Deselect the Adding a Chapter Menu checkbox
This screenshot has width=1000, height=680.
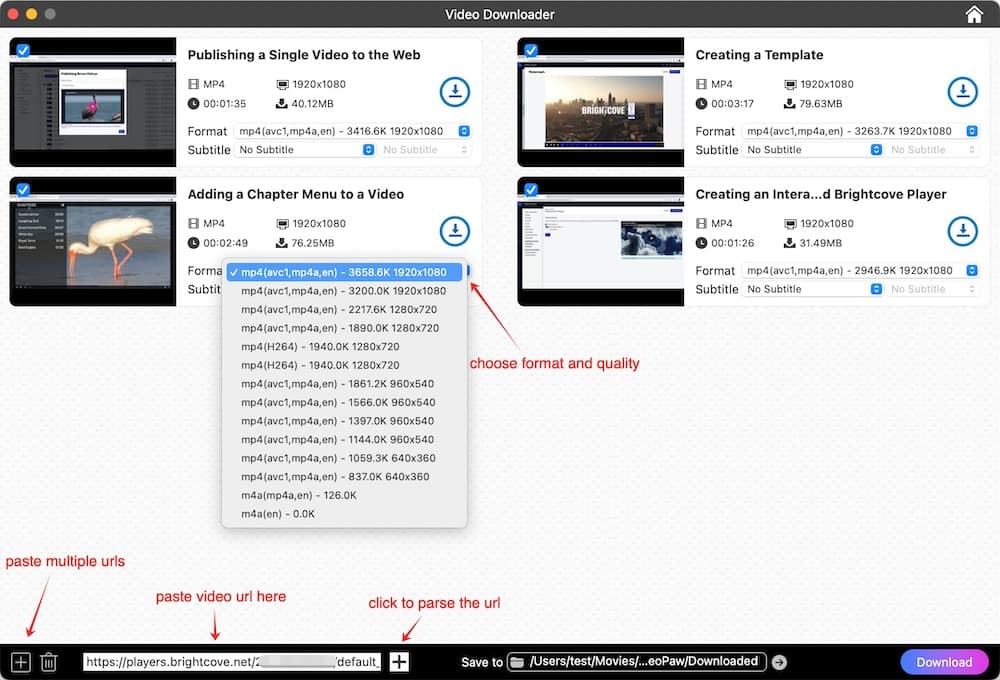pyautogui.click(x=23, y=189)
